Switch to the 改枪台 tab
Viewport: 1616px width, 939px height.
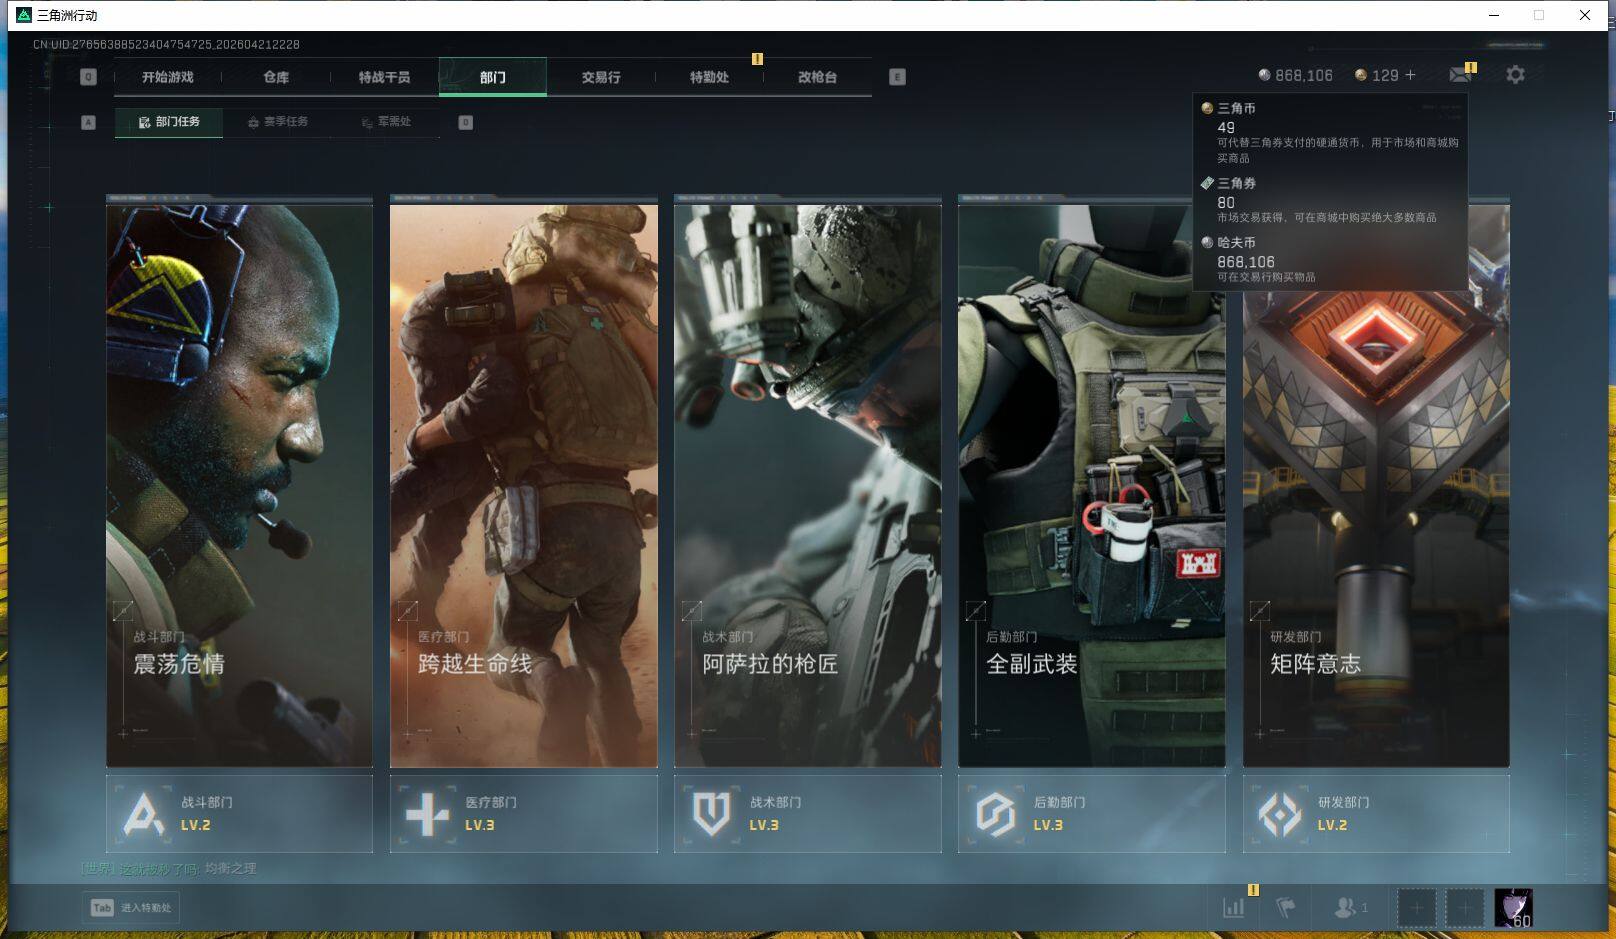(817, 77)
